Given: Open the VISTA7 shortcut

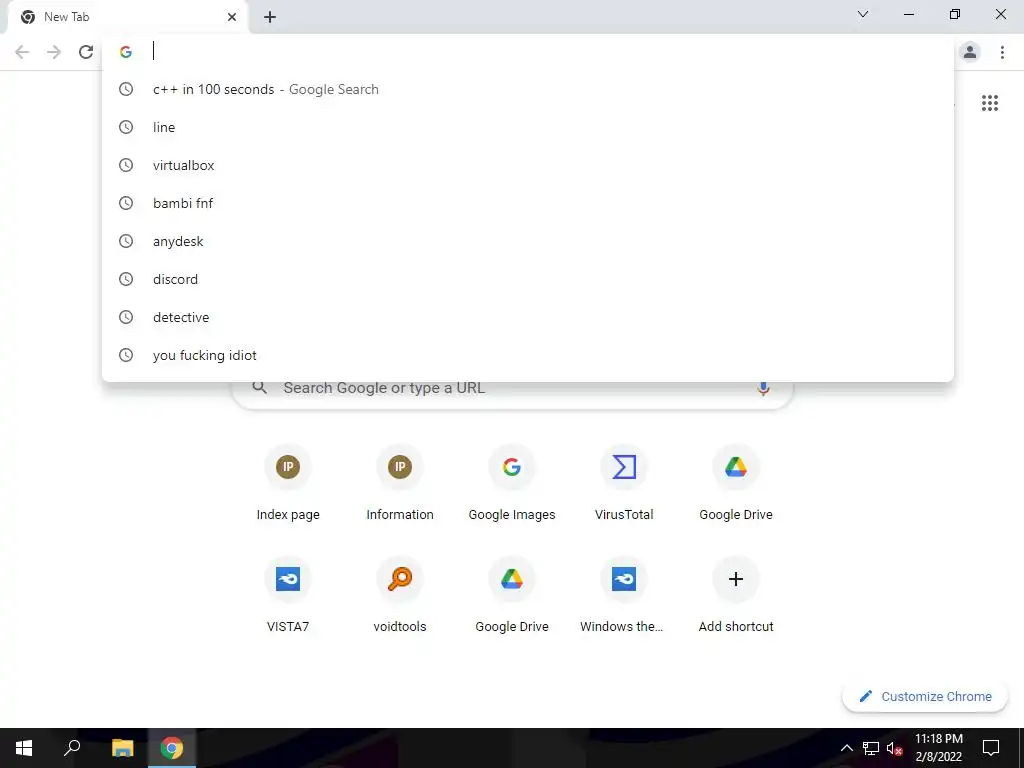Looking at the screenshot, I should pos(288,596).
